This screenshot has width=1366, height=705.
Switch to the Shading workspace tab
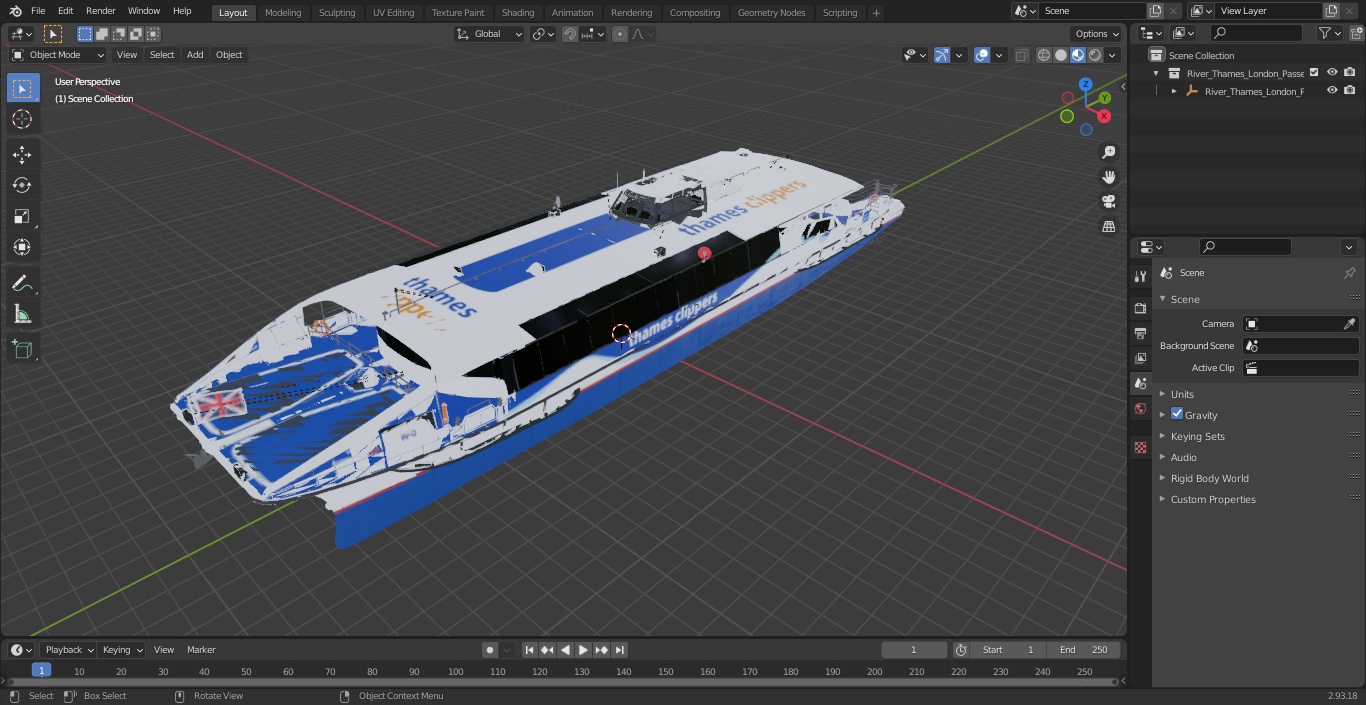click(x=518, y=12)
